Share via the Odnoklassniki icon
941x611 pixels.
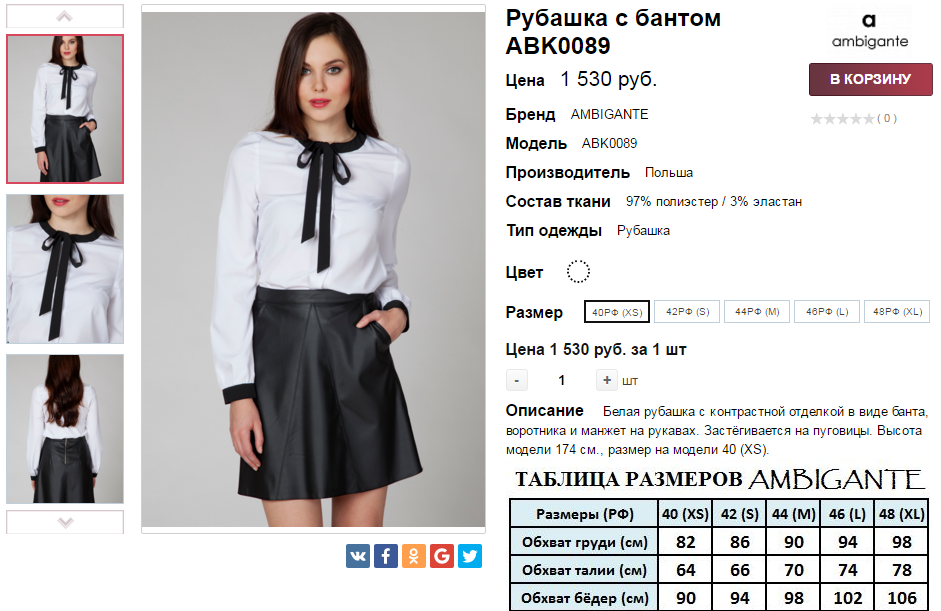click(x=413, y=556)
